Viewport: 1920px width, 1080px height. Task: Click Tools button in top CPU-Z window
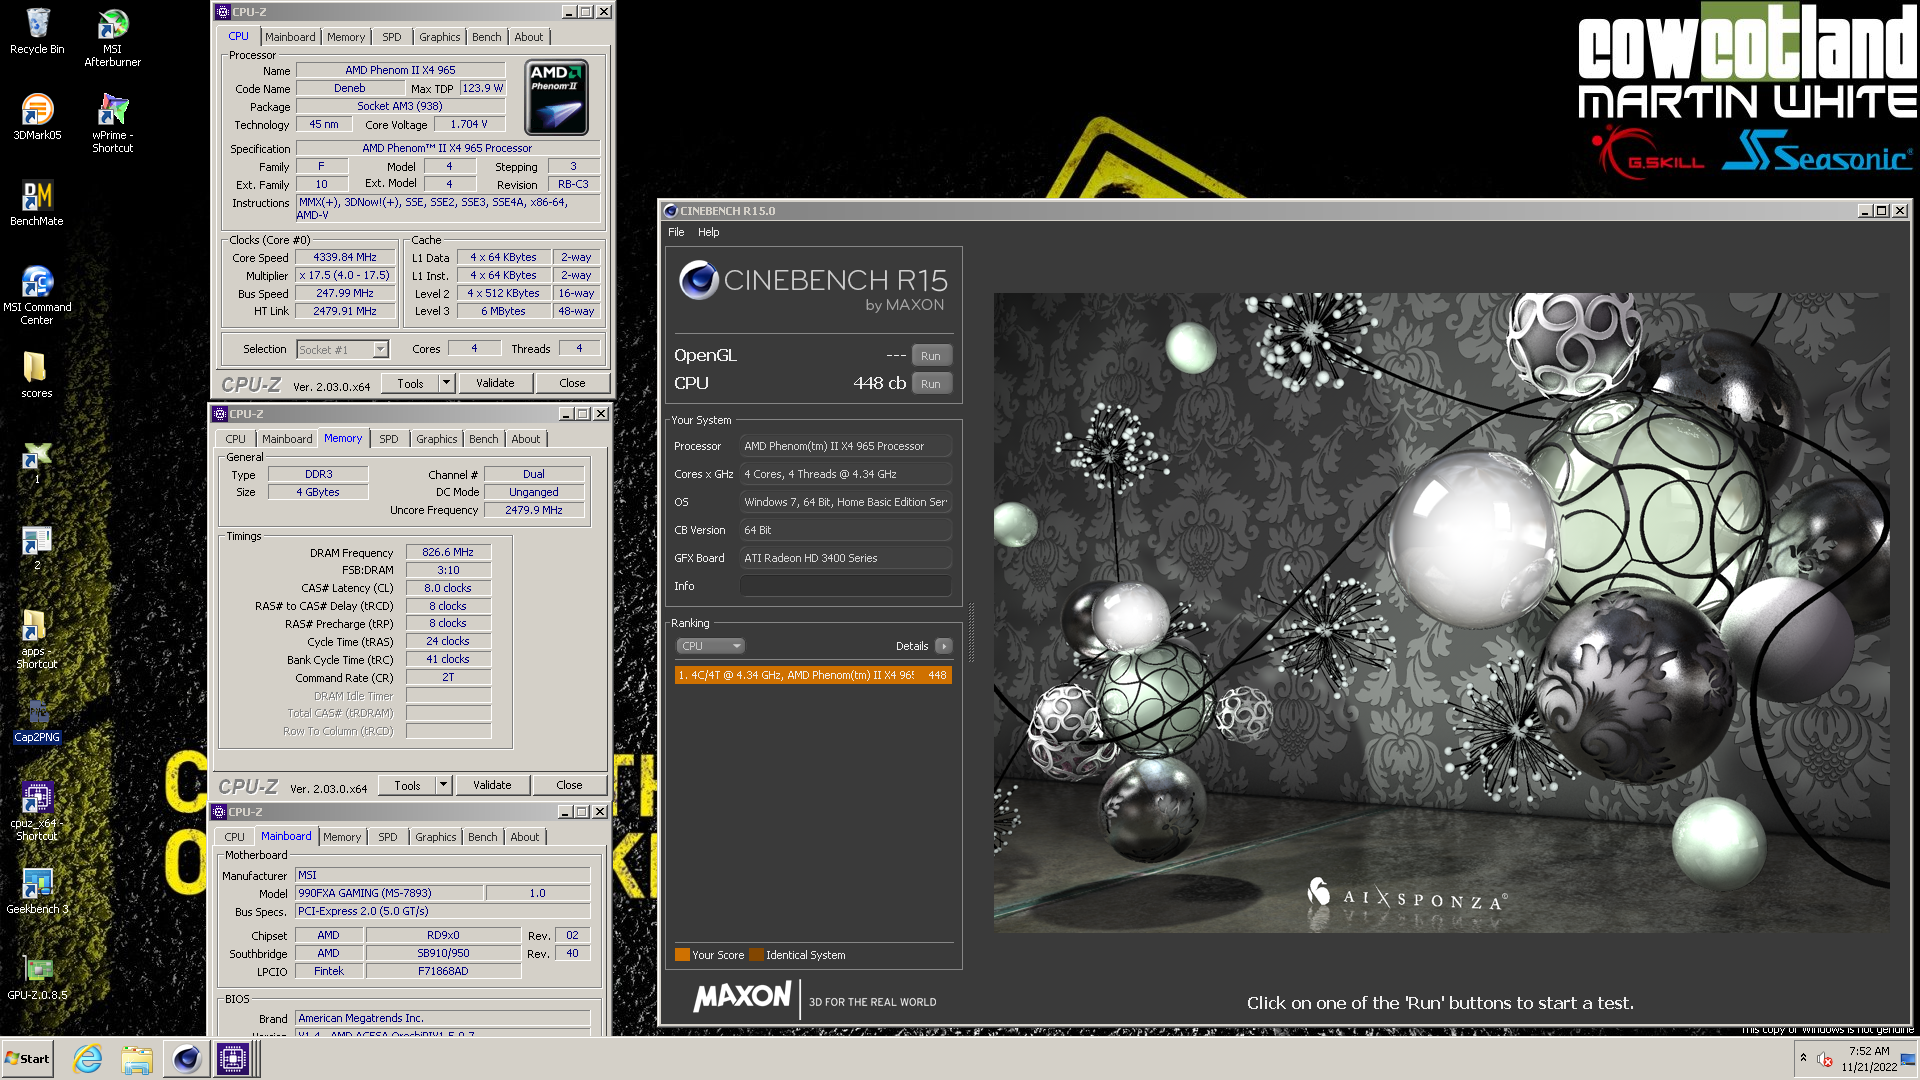410,383
